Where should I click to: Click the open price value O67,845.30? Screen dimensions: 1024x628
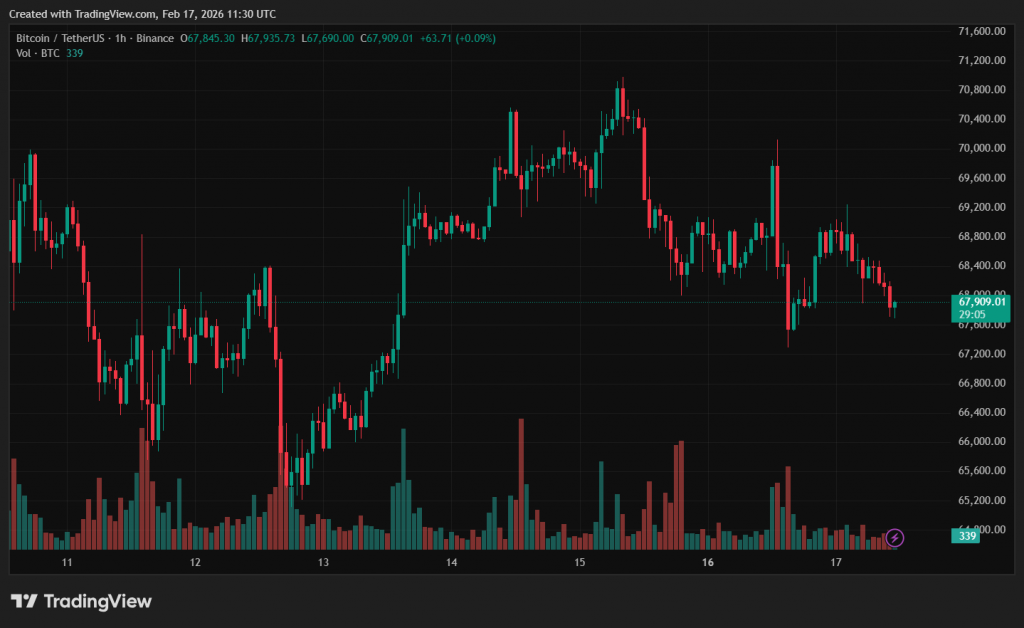tap(207, 38)
